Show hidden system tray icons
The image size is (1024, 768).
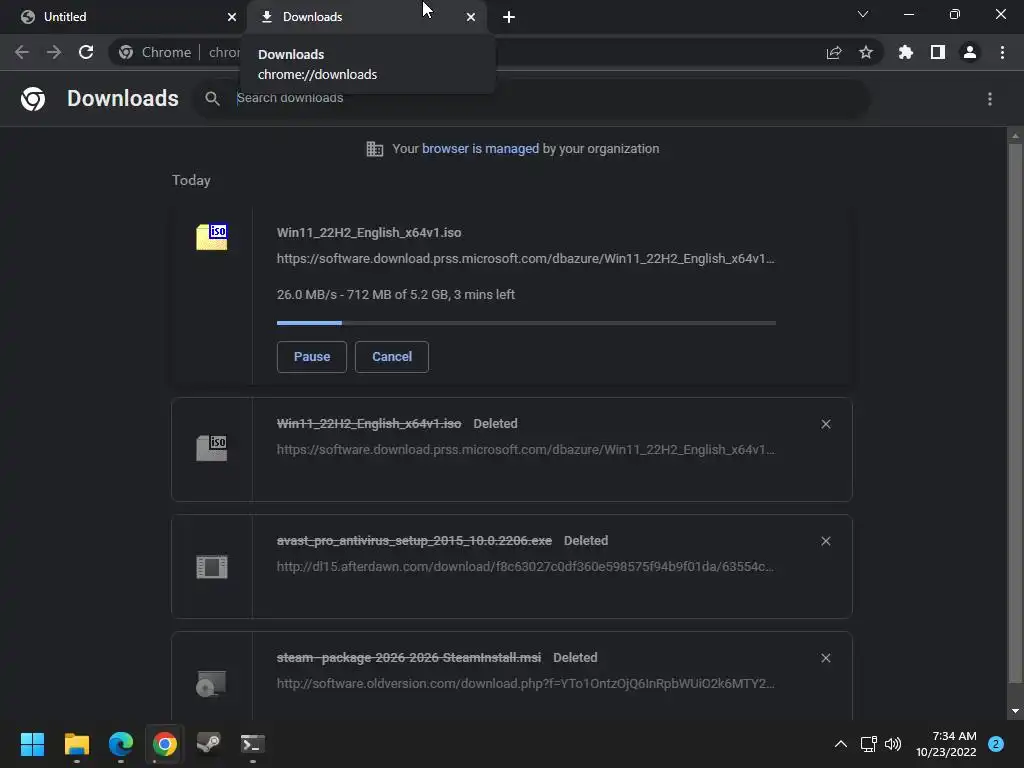tap(841, 744)
